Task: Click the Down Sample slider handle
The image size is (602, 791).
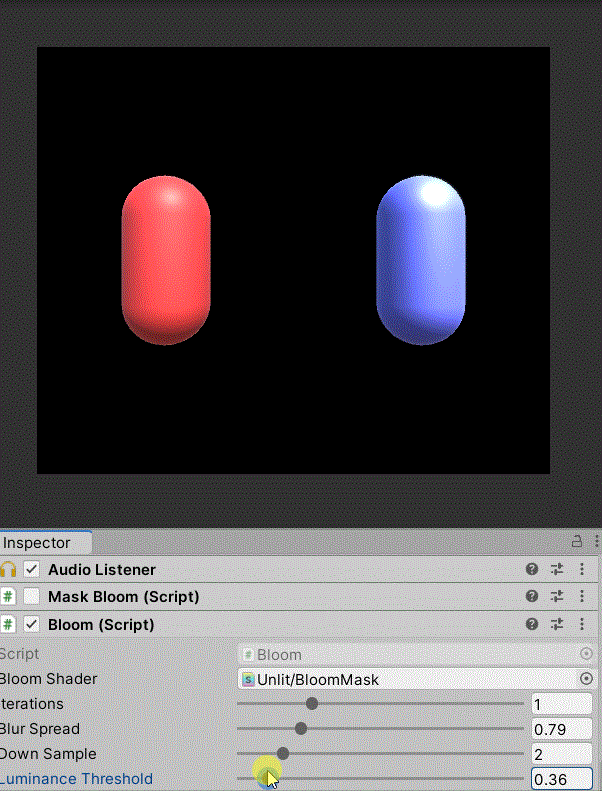Action: point(283,754)
